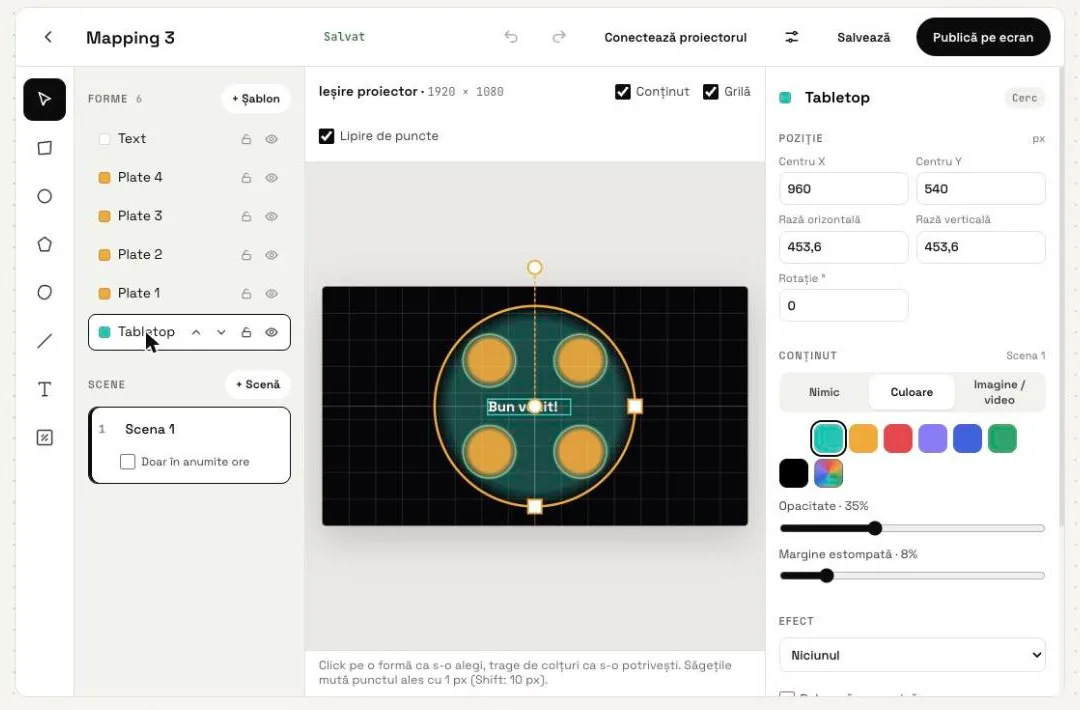
Task: Lock the Text shape
Action: pos(246,139)
